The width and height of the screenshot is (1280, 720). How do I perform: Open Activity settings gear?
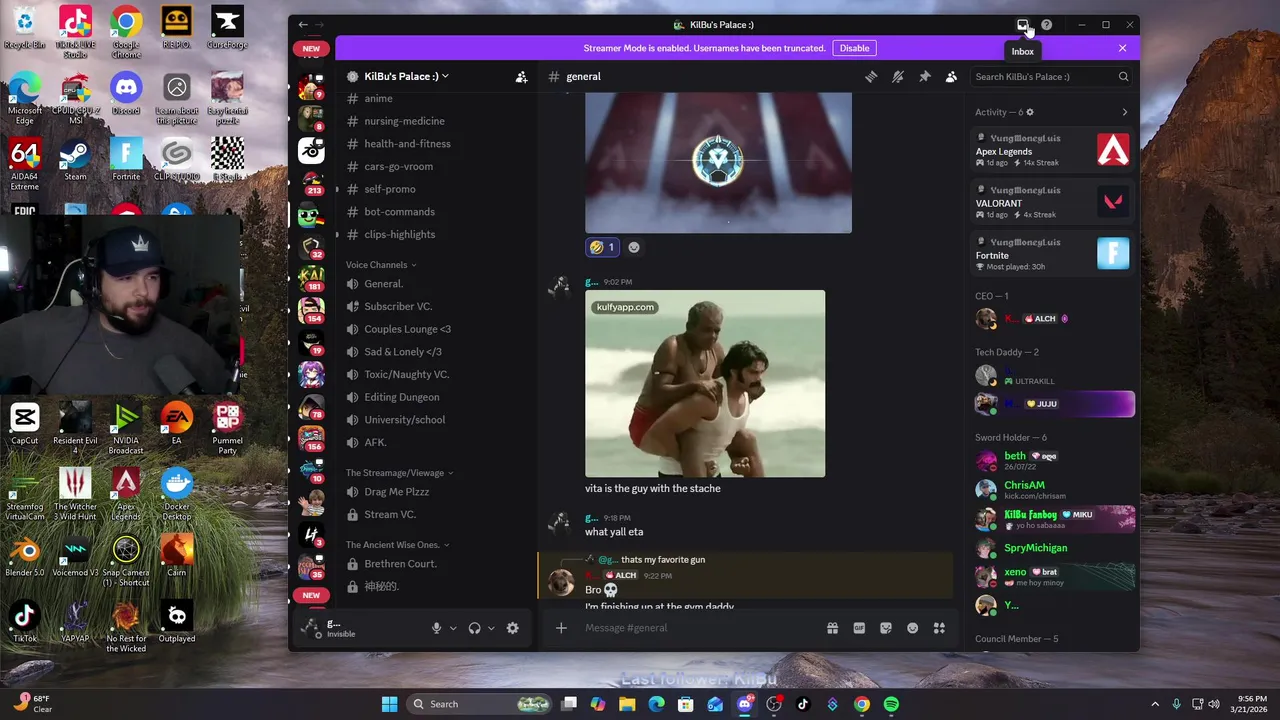pos(1030,112)
